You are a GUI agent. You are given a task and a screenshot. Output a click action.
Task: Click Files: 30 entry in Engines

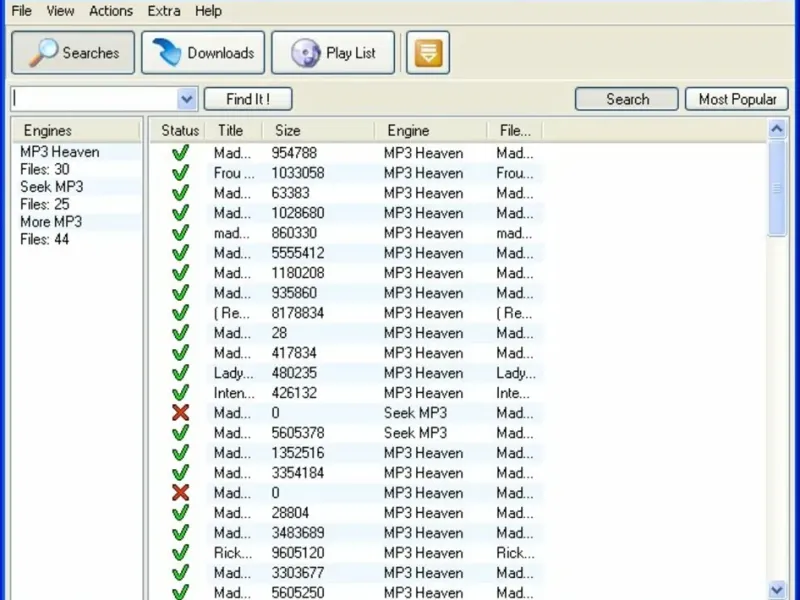pyautogui.click(x=45, y=169)
